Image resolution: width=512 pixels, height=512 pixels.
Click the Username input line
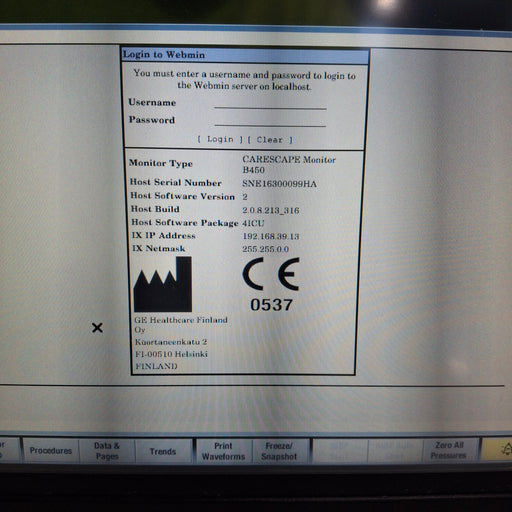point(270,104)
